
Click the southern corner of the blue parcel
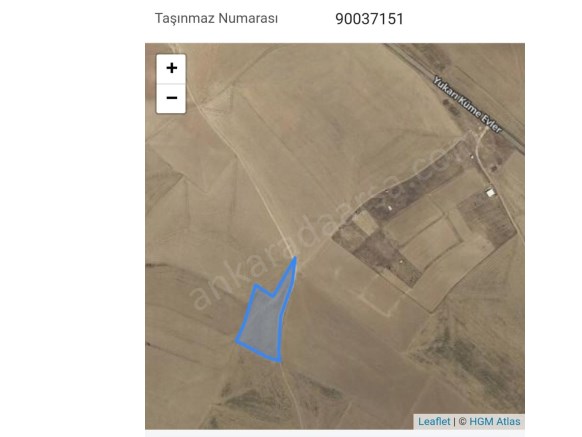point(278,360)
